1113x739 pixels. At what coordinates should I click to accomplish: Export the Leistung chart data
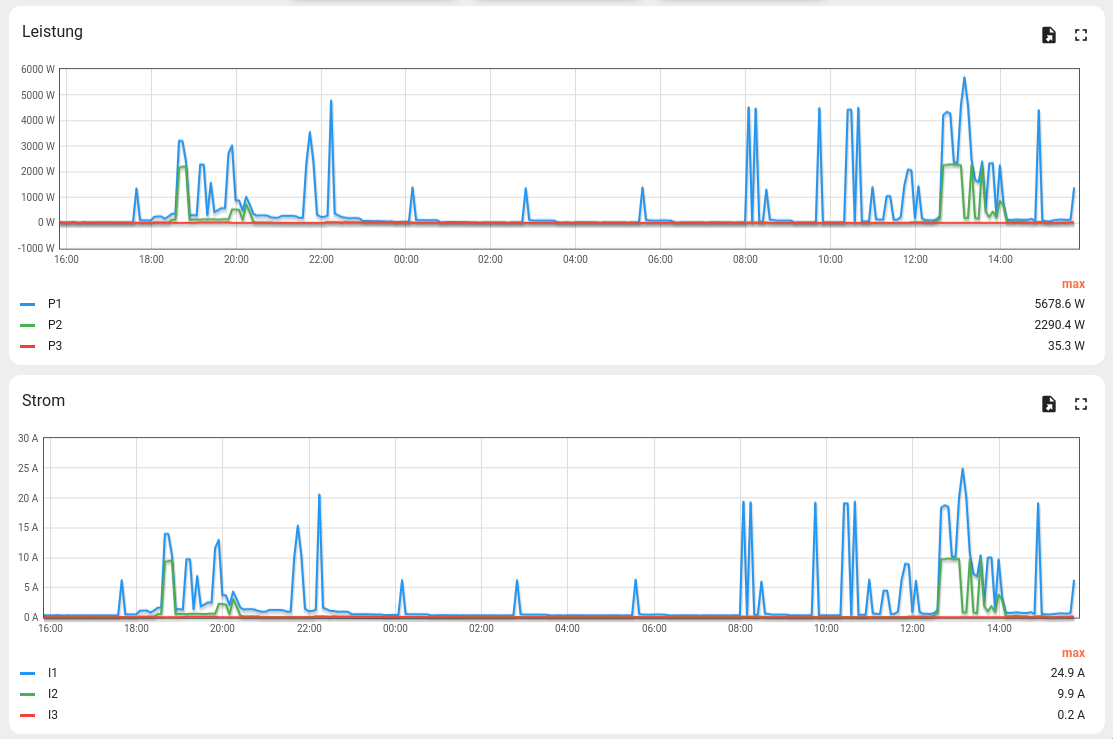1048,35
